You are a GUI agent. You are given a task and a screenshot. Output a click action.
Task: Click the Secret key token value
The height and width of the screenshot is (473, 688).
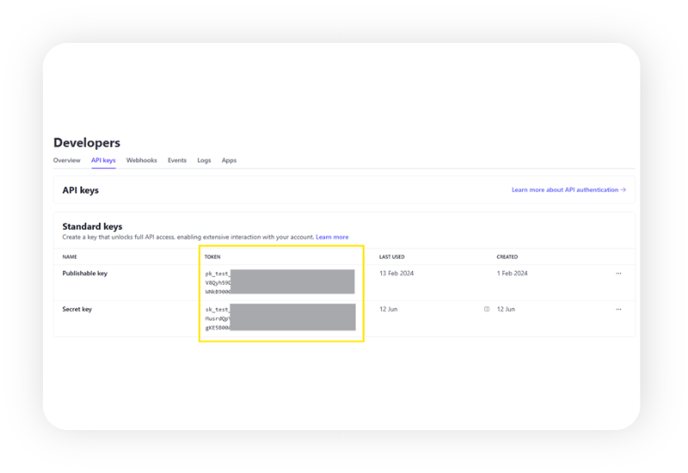(x=280, y=318)
